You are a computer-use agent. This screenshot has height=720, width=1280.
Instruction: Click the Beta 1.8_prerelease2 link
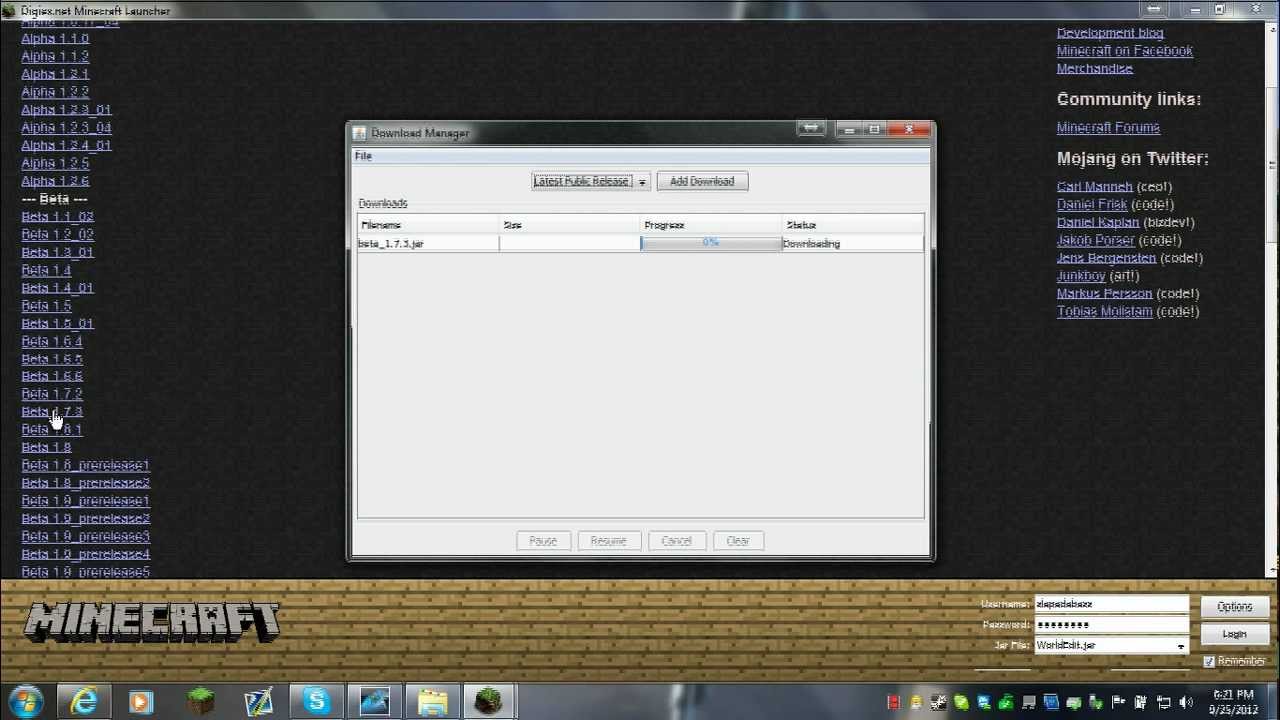point(86,483)
